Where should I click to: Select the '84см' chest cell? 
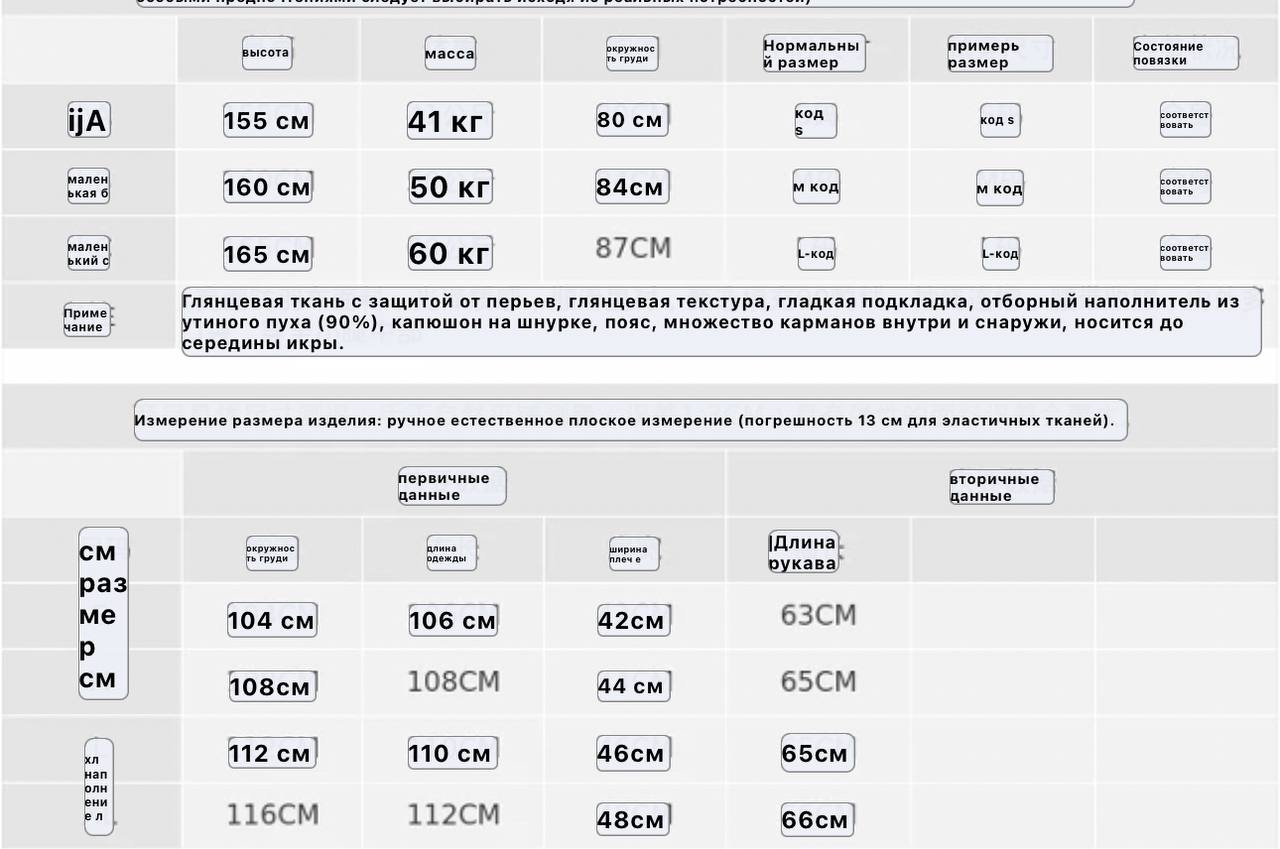(632, 187)
